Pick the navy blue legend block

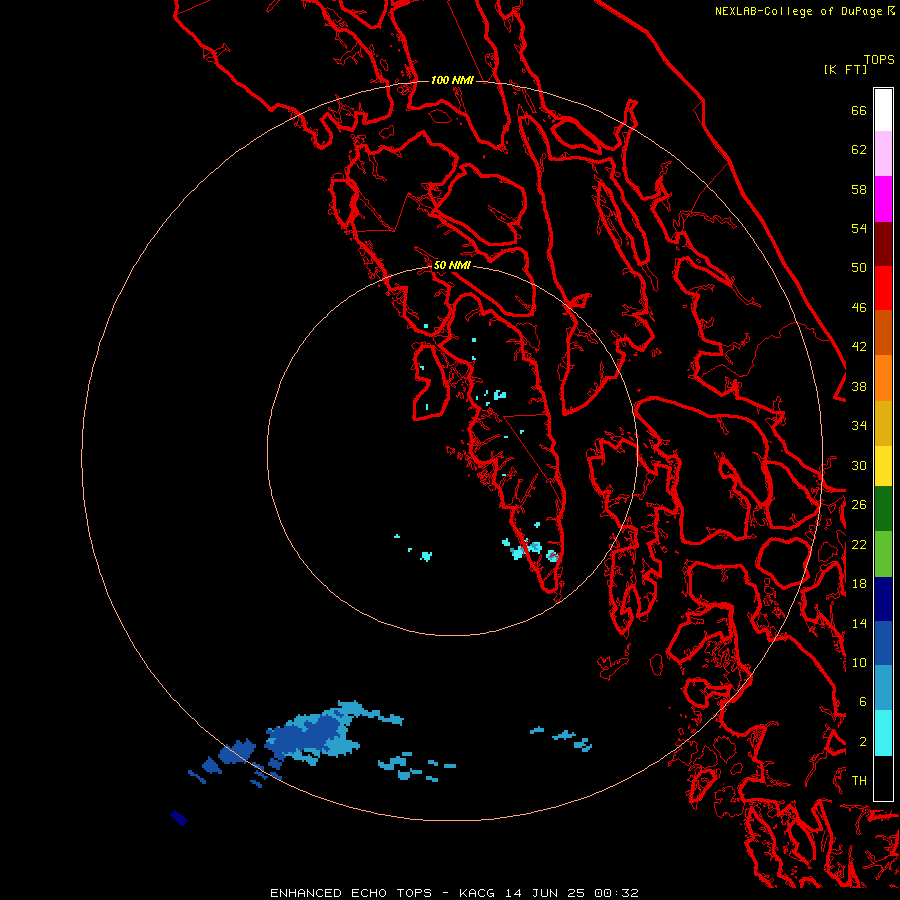click(x=883, y=599)
